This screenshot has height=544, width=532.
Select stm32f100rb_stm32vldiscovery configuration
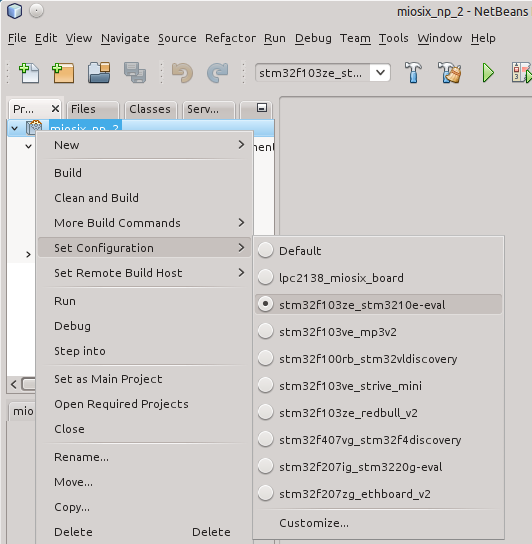pos(266,358)
